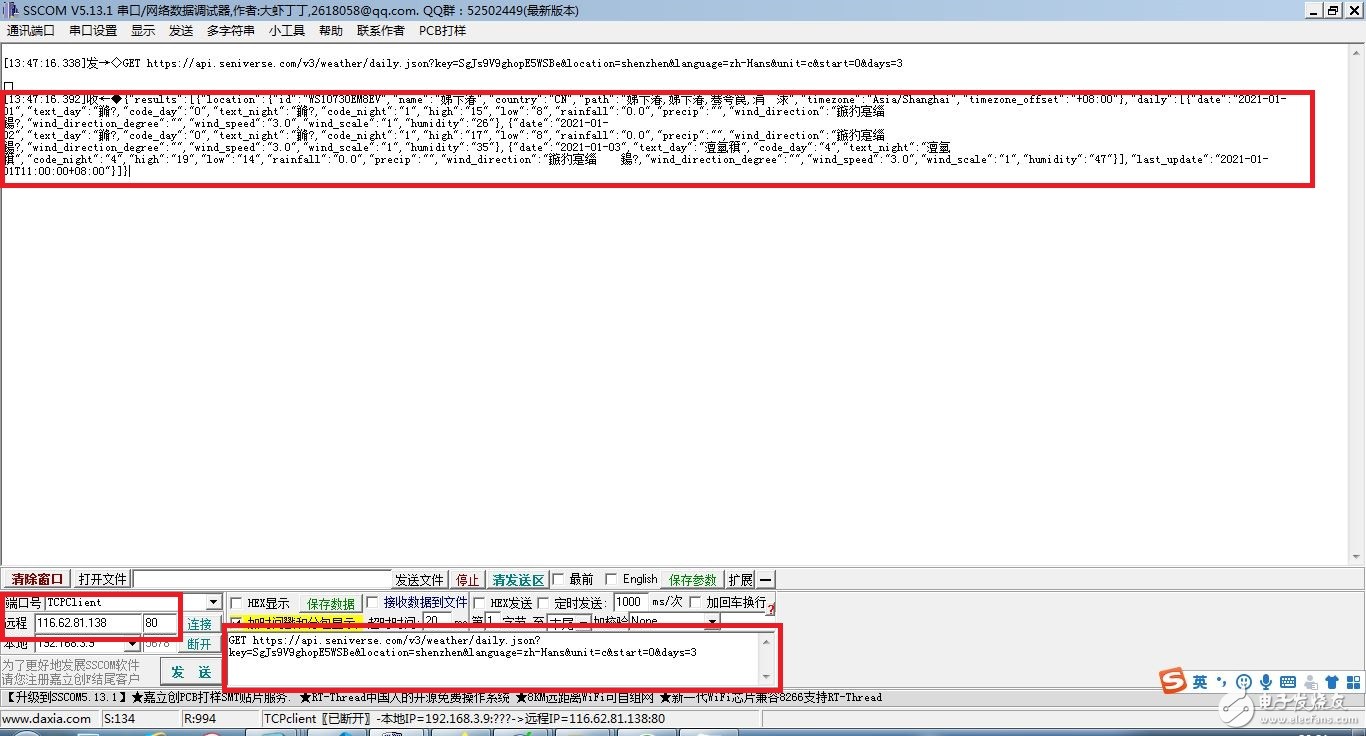The image size is (1366, 736).
Task: Click the sent GET request log line
Action: point(453,63)
